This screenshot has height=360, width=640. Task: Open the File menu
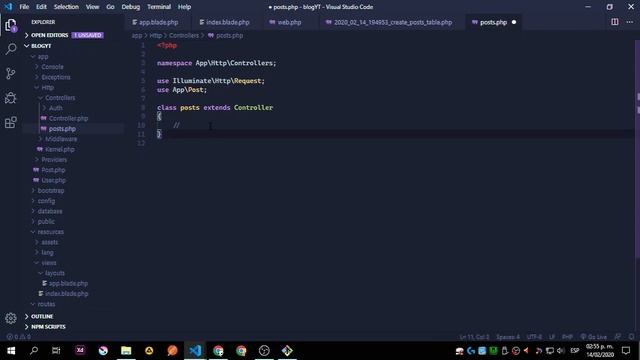pos(24,7)
